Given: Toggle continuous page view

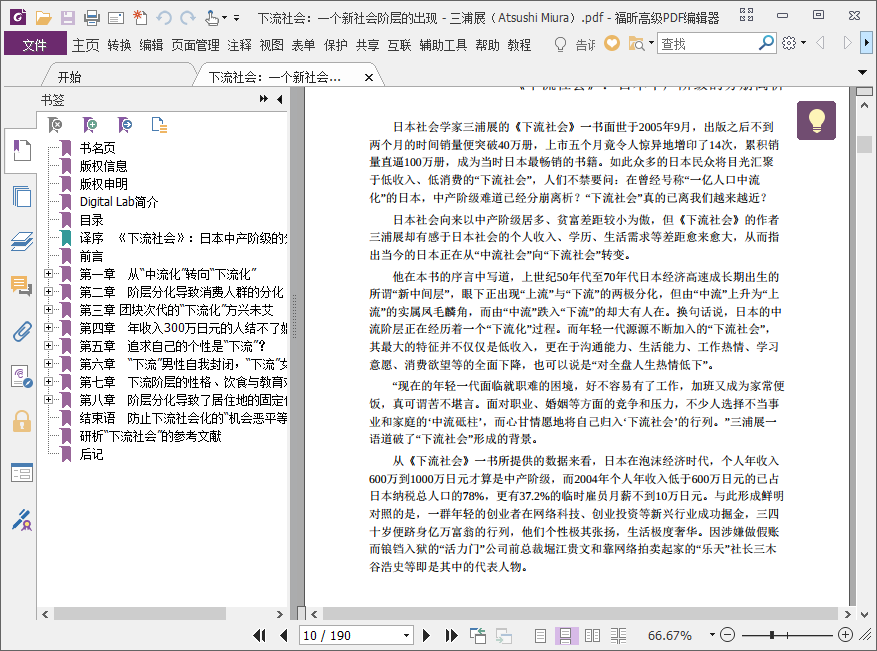Looking at the screenshot, I should [x=565, y=635].
